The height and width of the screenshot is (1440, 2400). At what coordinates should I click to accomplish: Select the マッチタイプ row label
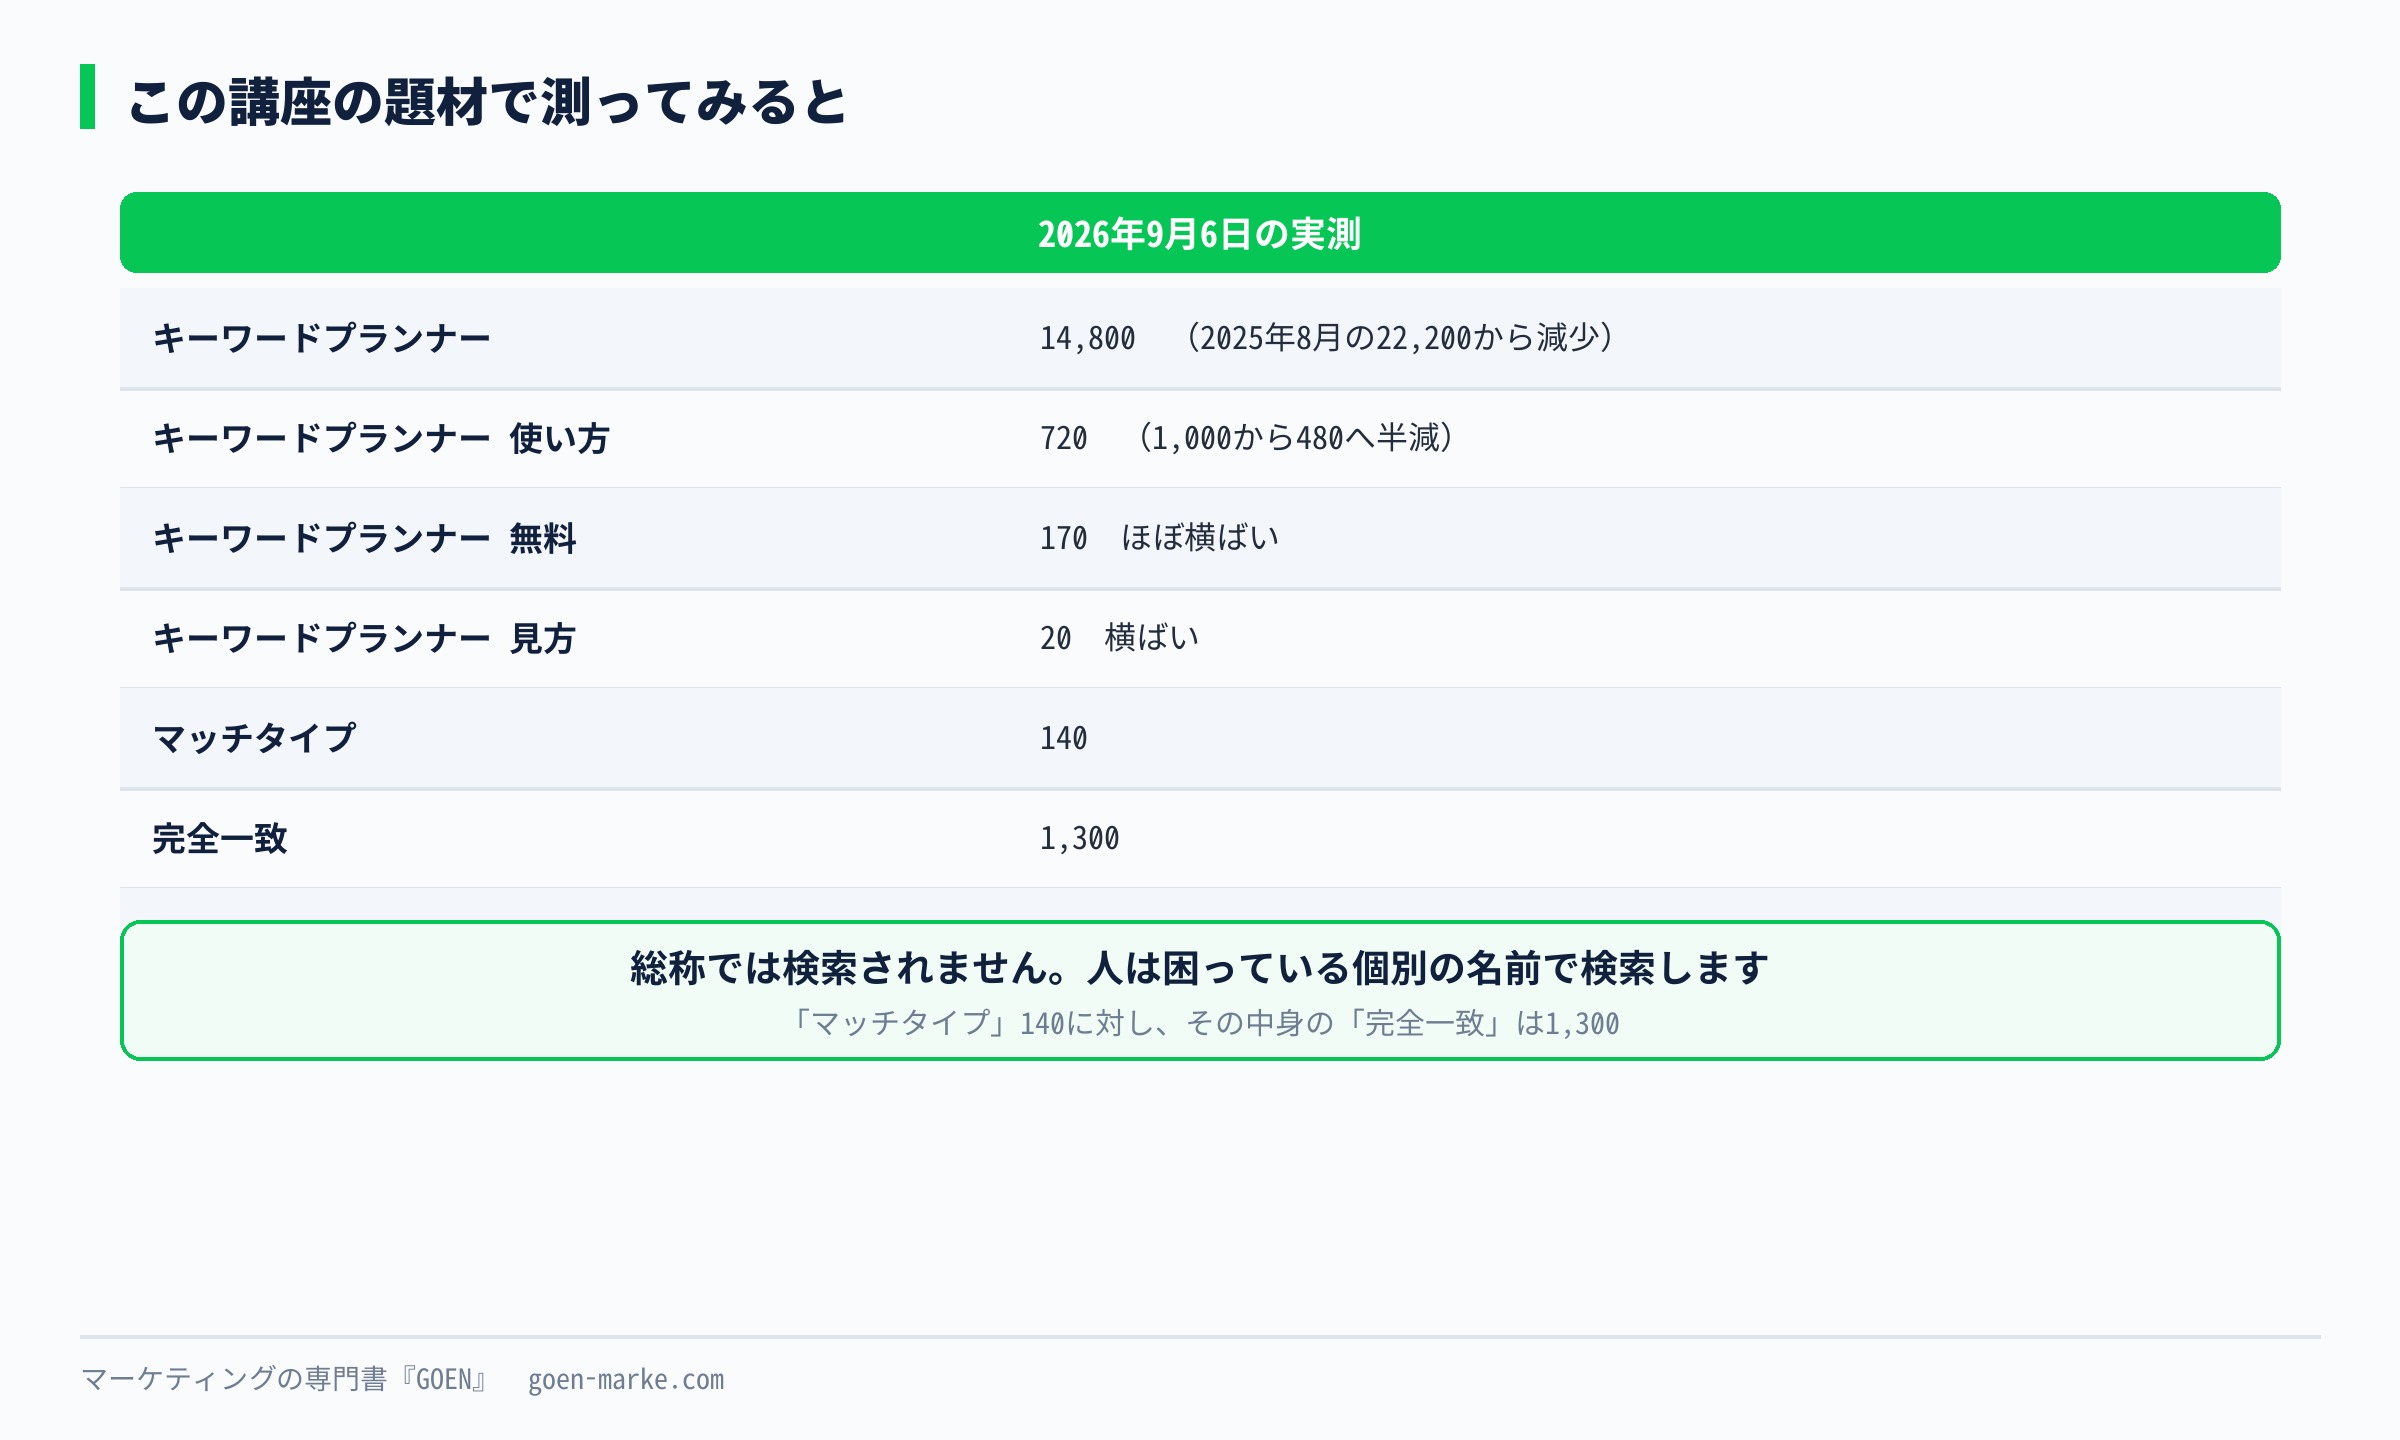254,738
